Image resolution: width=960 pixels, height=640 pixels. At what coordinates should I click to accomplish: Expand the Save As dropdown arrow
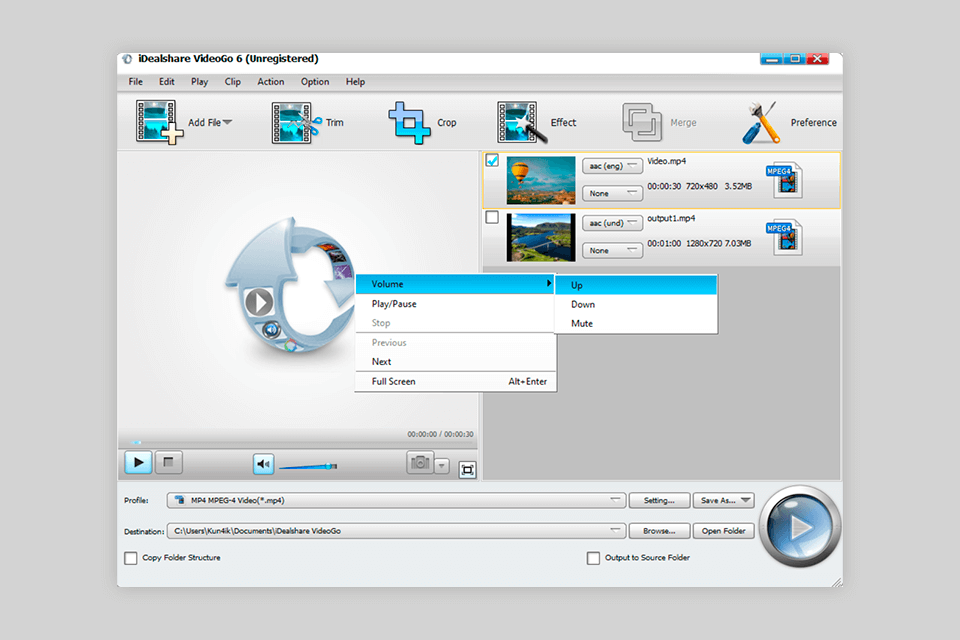[x=745, y=500]
